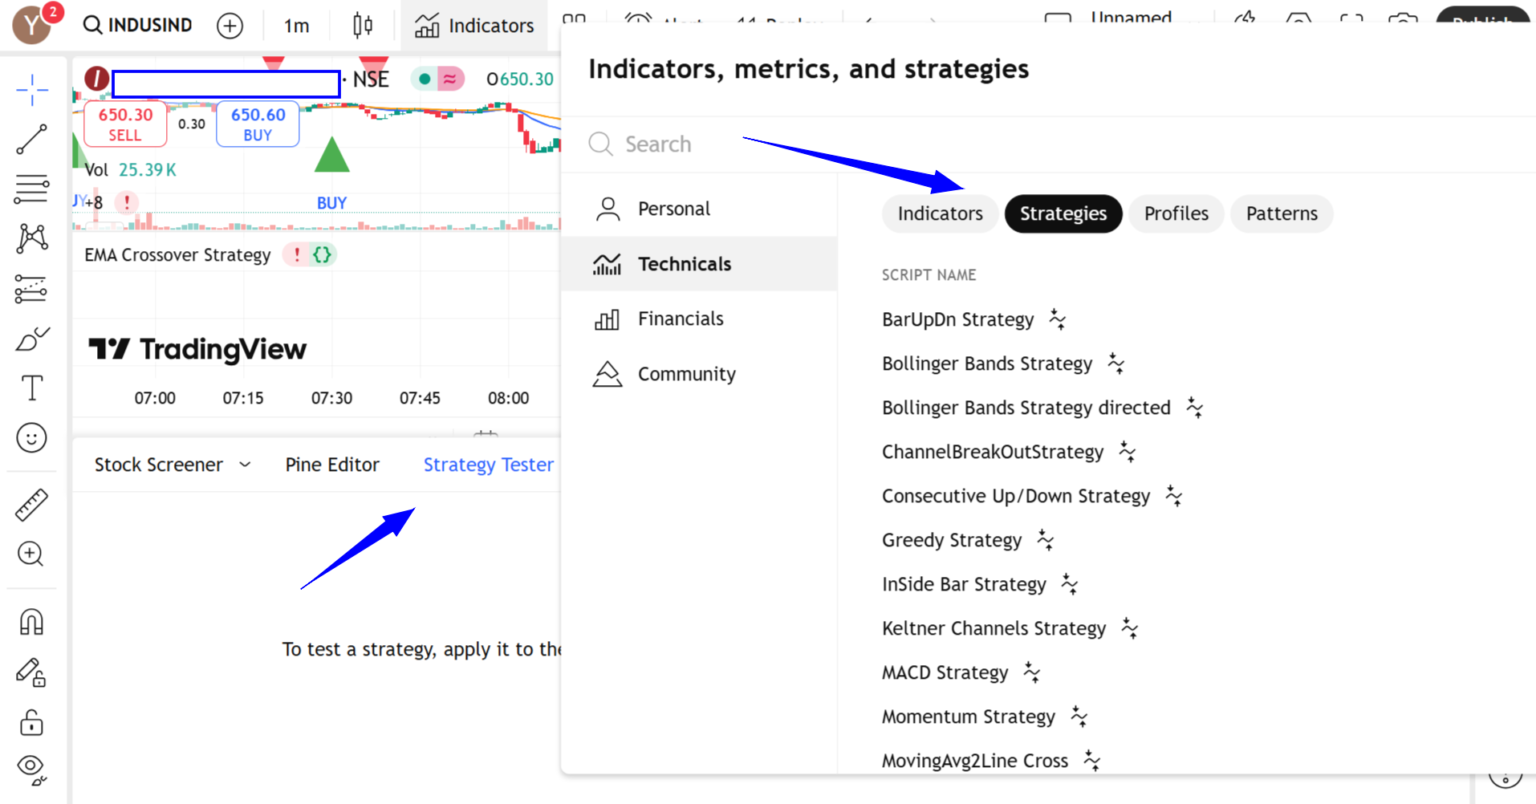Screen dimensions: 1536x804
Task: Toggle Magnet mode in the toolbar
Action: click(30, 621)
